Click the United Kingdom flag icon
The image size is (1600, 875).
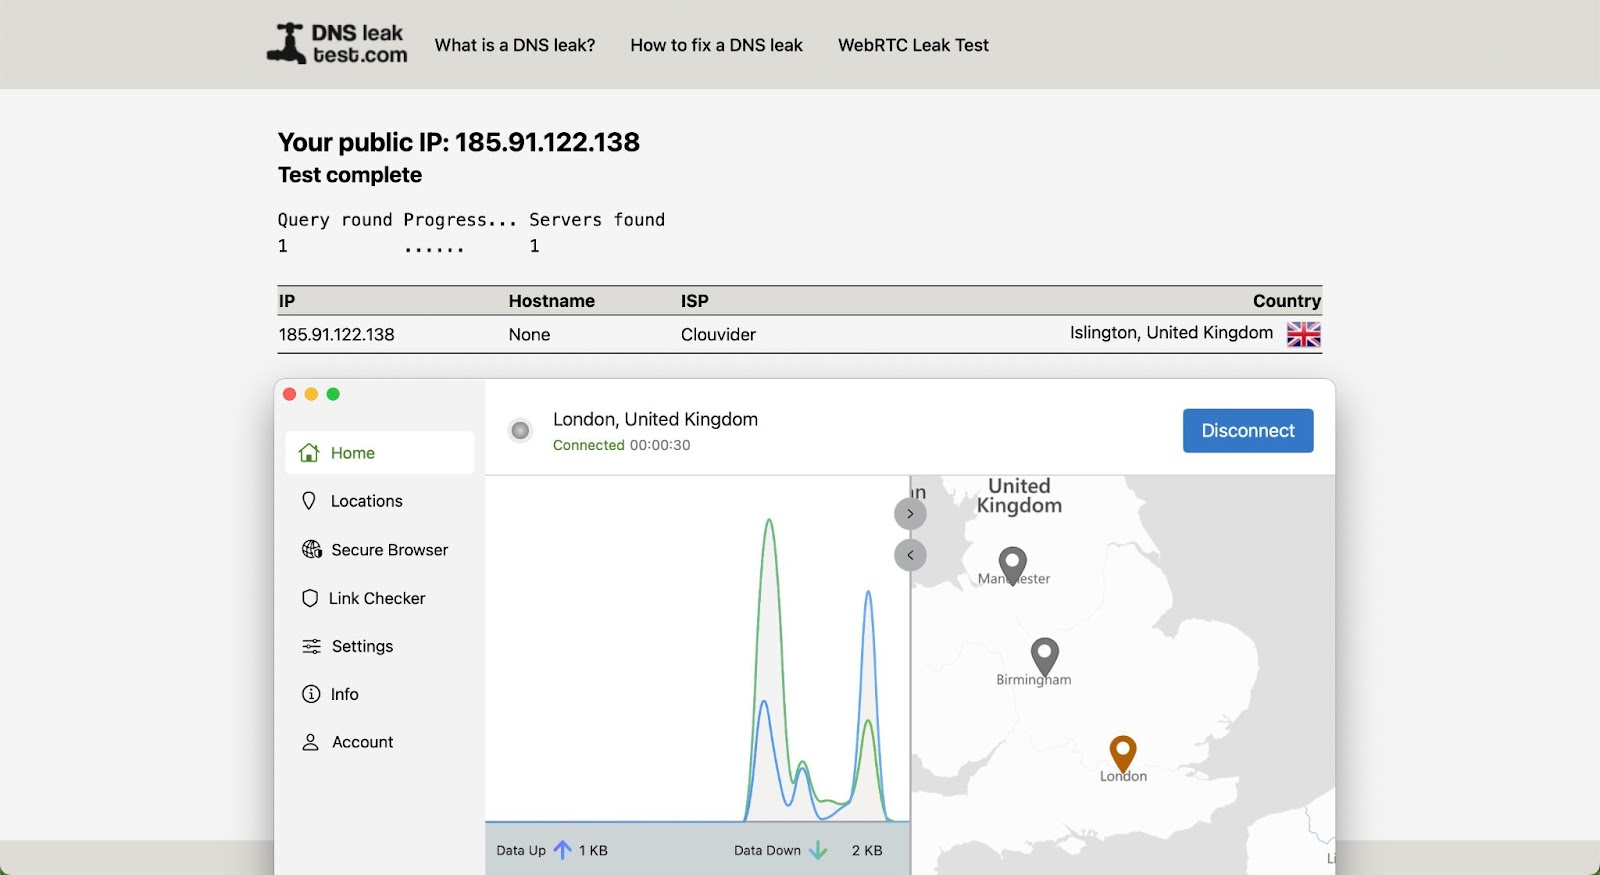coord(1304,334)
